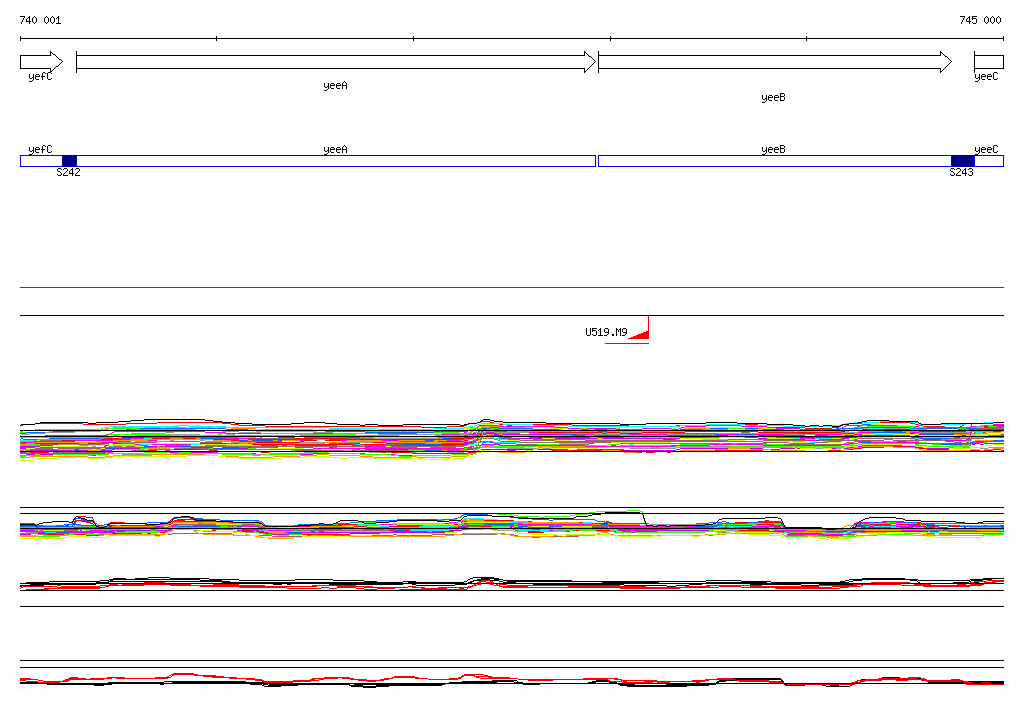Click the yeeB blue outlined track box

[x=775, y=161]
